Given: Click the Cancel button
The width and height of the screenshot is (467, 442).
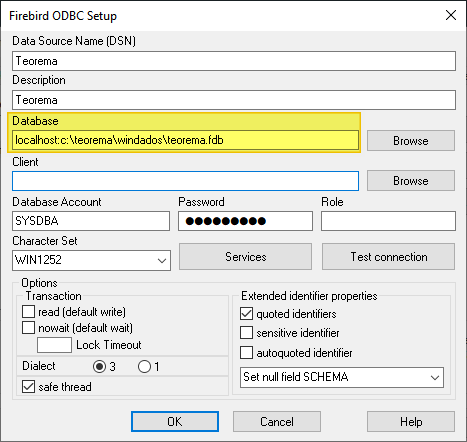Looking at the screenshot, I should coord(277,422).
